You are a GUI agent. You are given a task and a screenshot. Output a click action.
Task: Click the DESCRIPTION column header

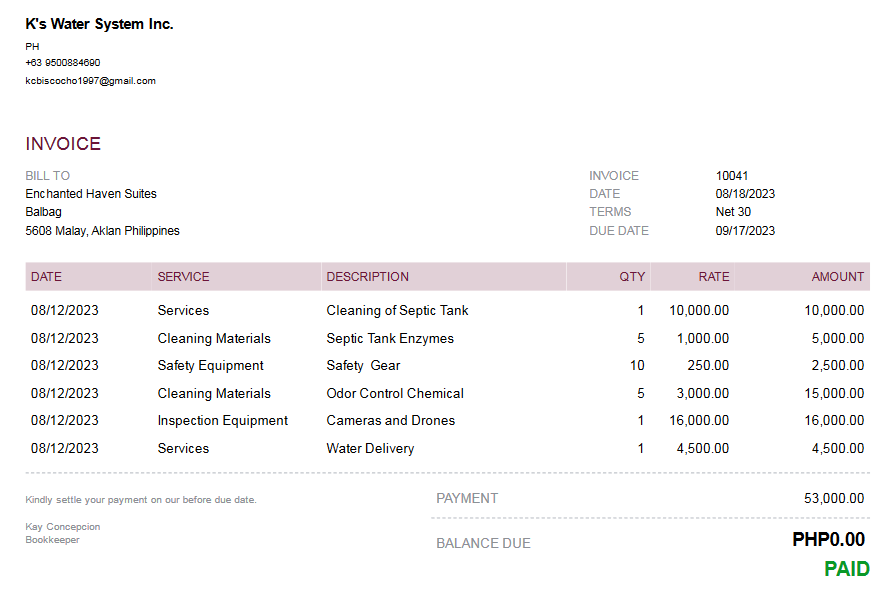tap(367, 277)
